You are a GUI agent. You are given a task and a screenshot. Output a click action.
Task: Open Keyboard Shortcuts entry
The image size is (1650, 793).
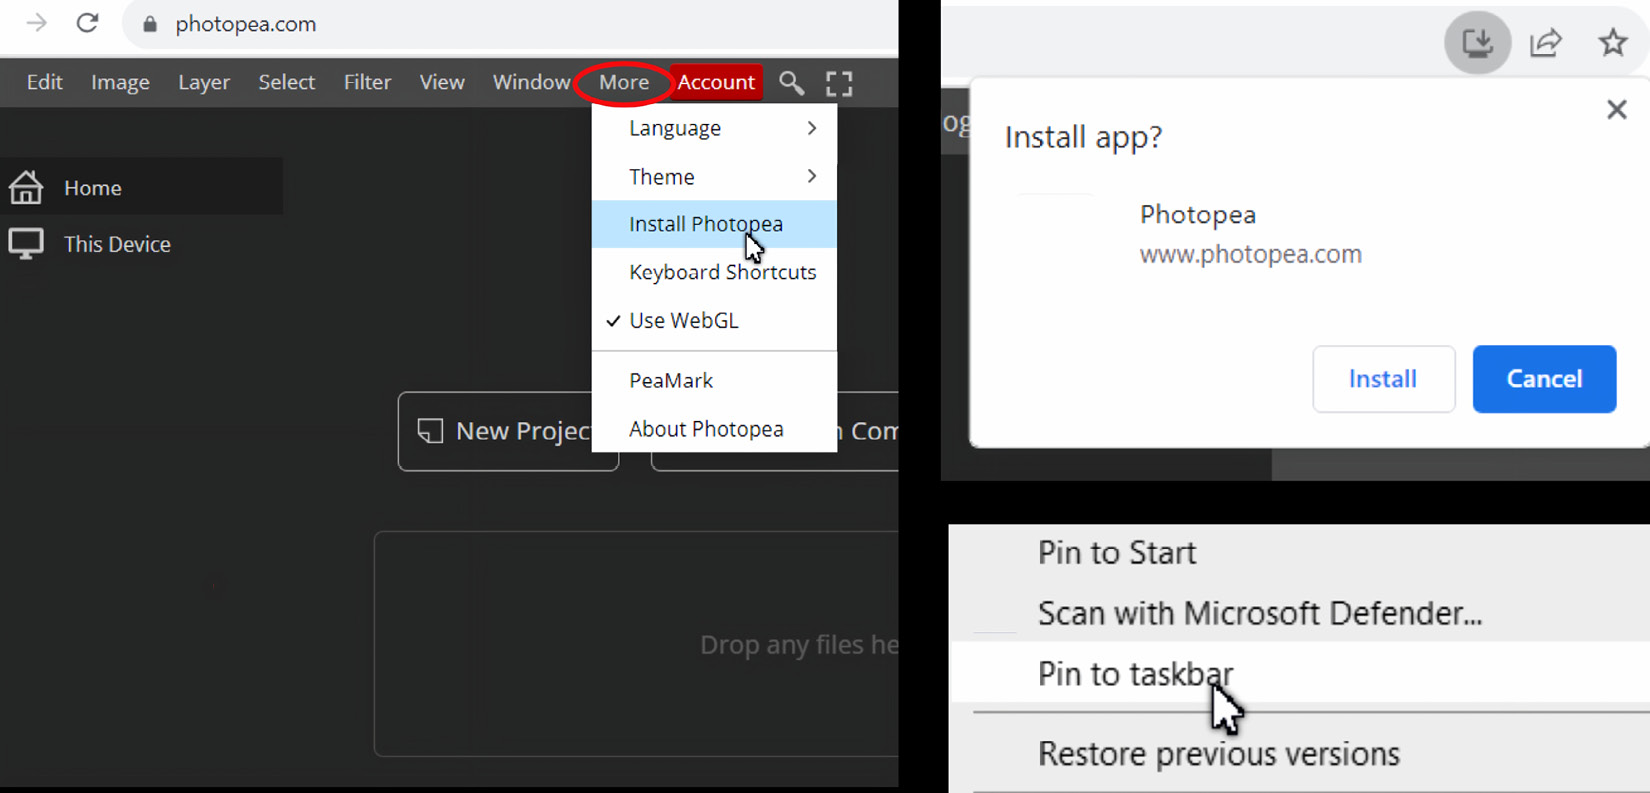tap(714, 272)
